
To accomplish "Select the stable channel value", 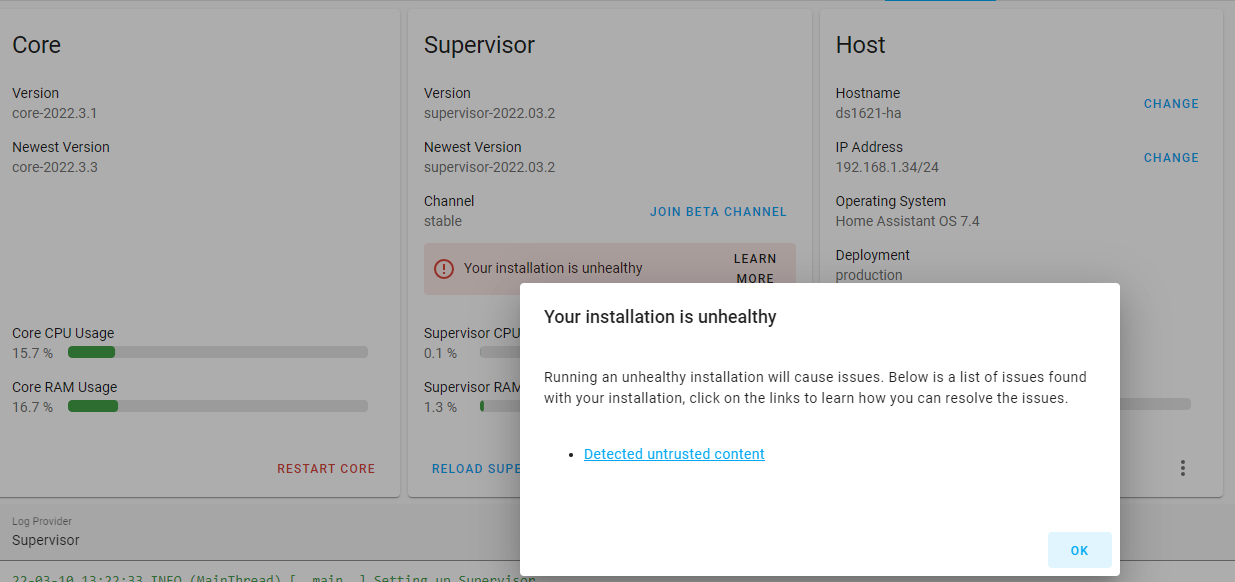I will pos(443,221).
